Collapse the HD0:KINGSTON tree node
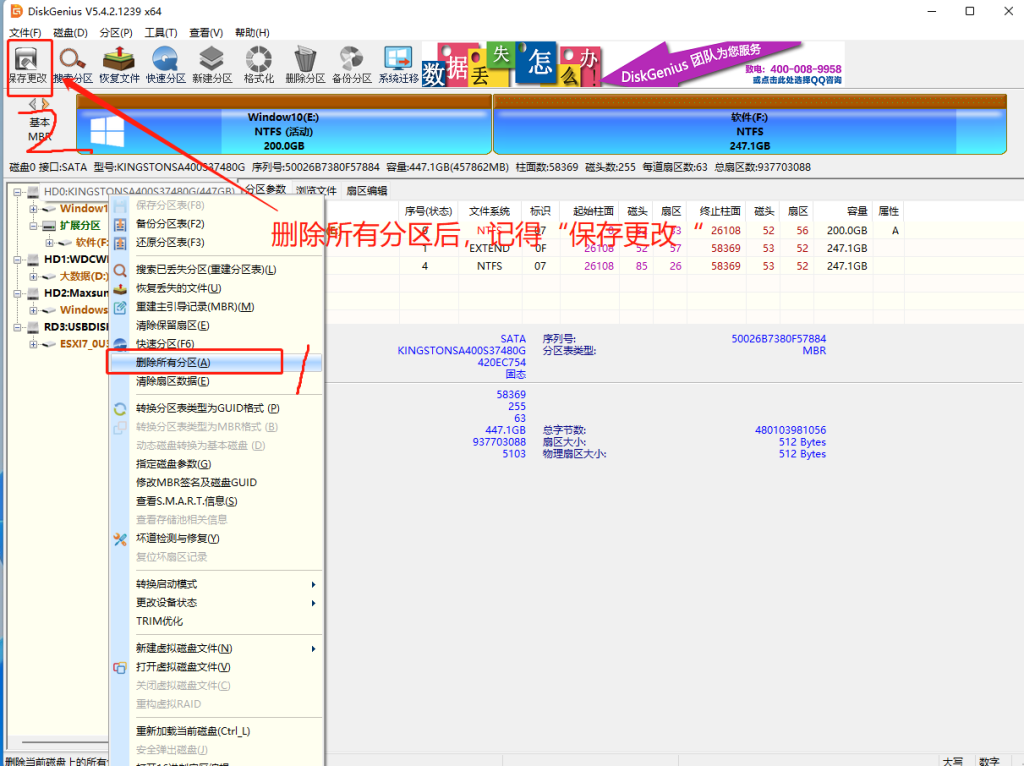 [17, 192]
